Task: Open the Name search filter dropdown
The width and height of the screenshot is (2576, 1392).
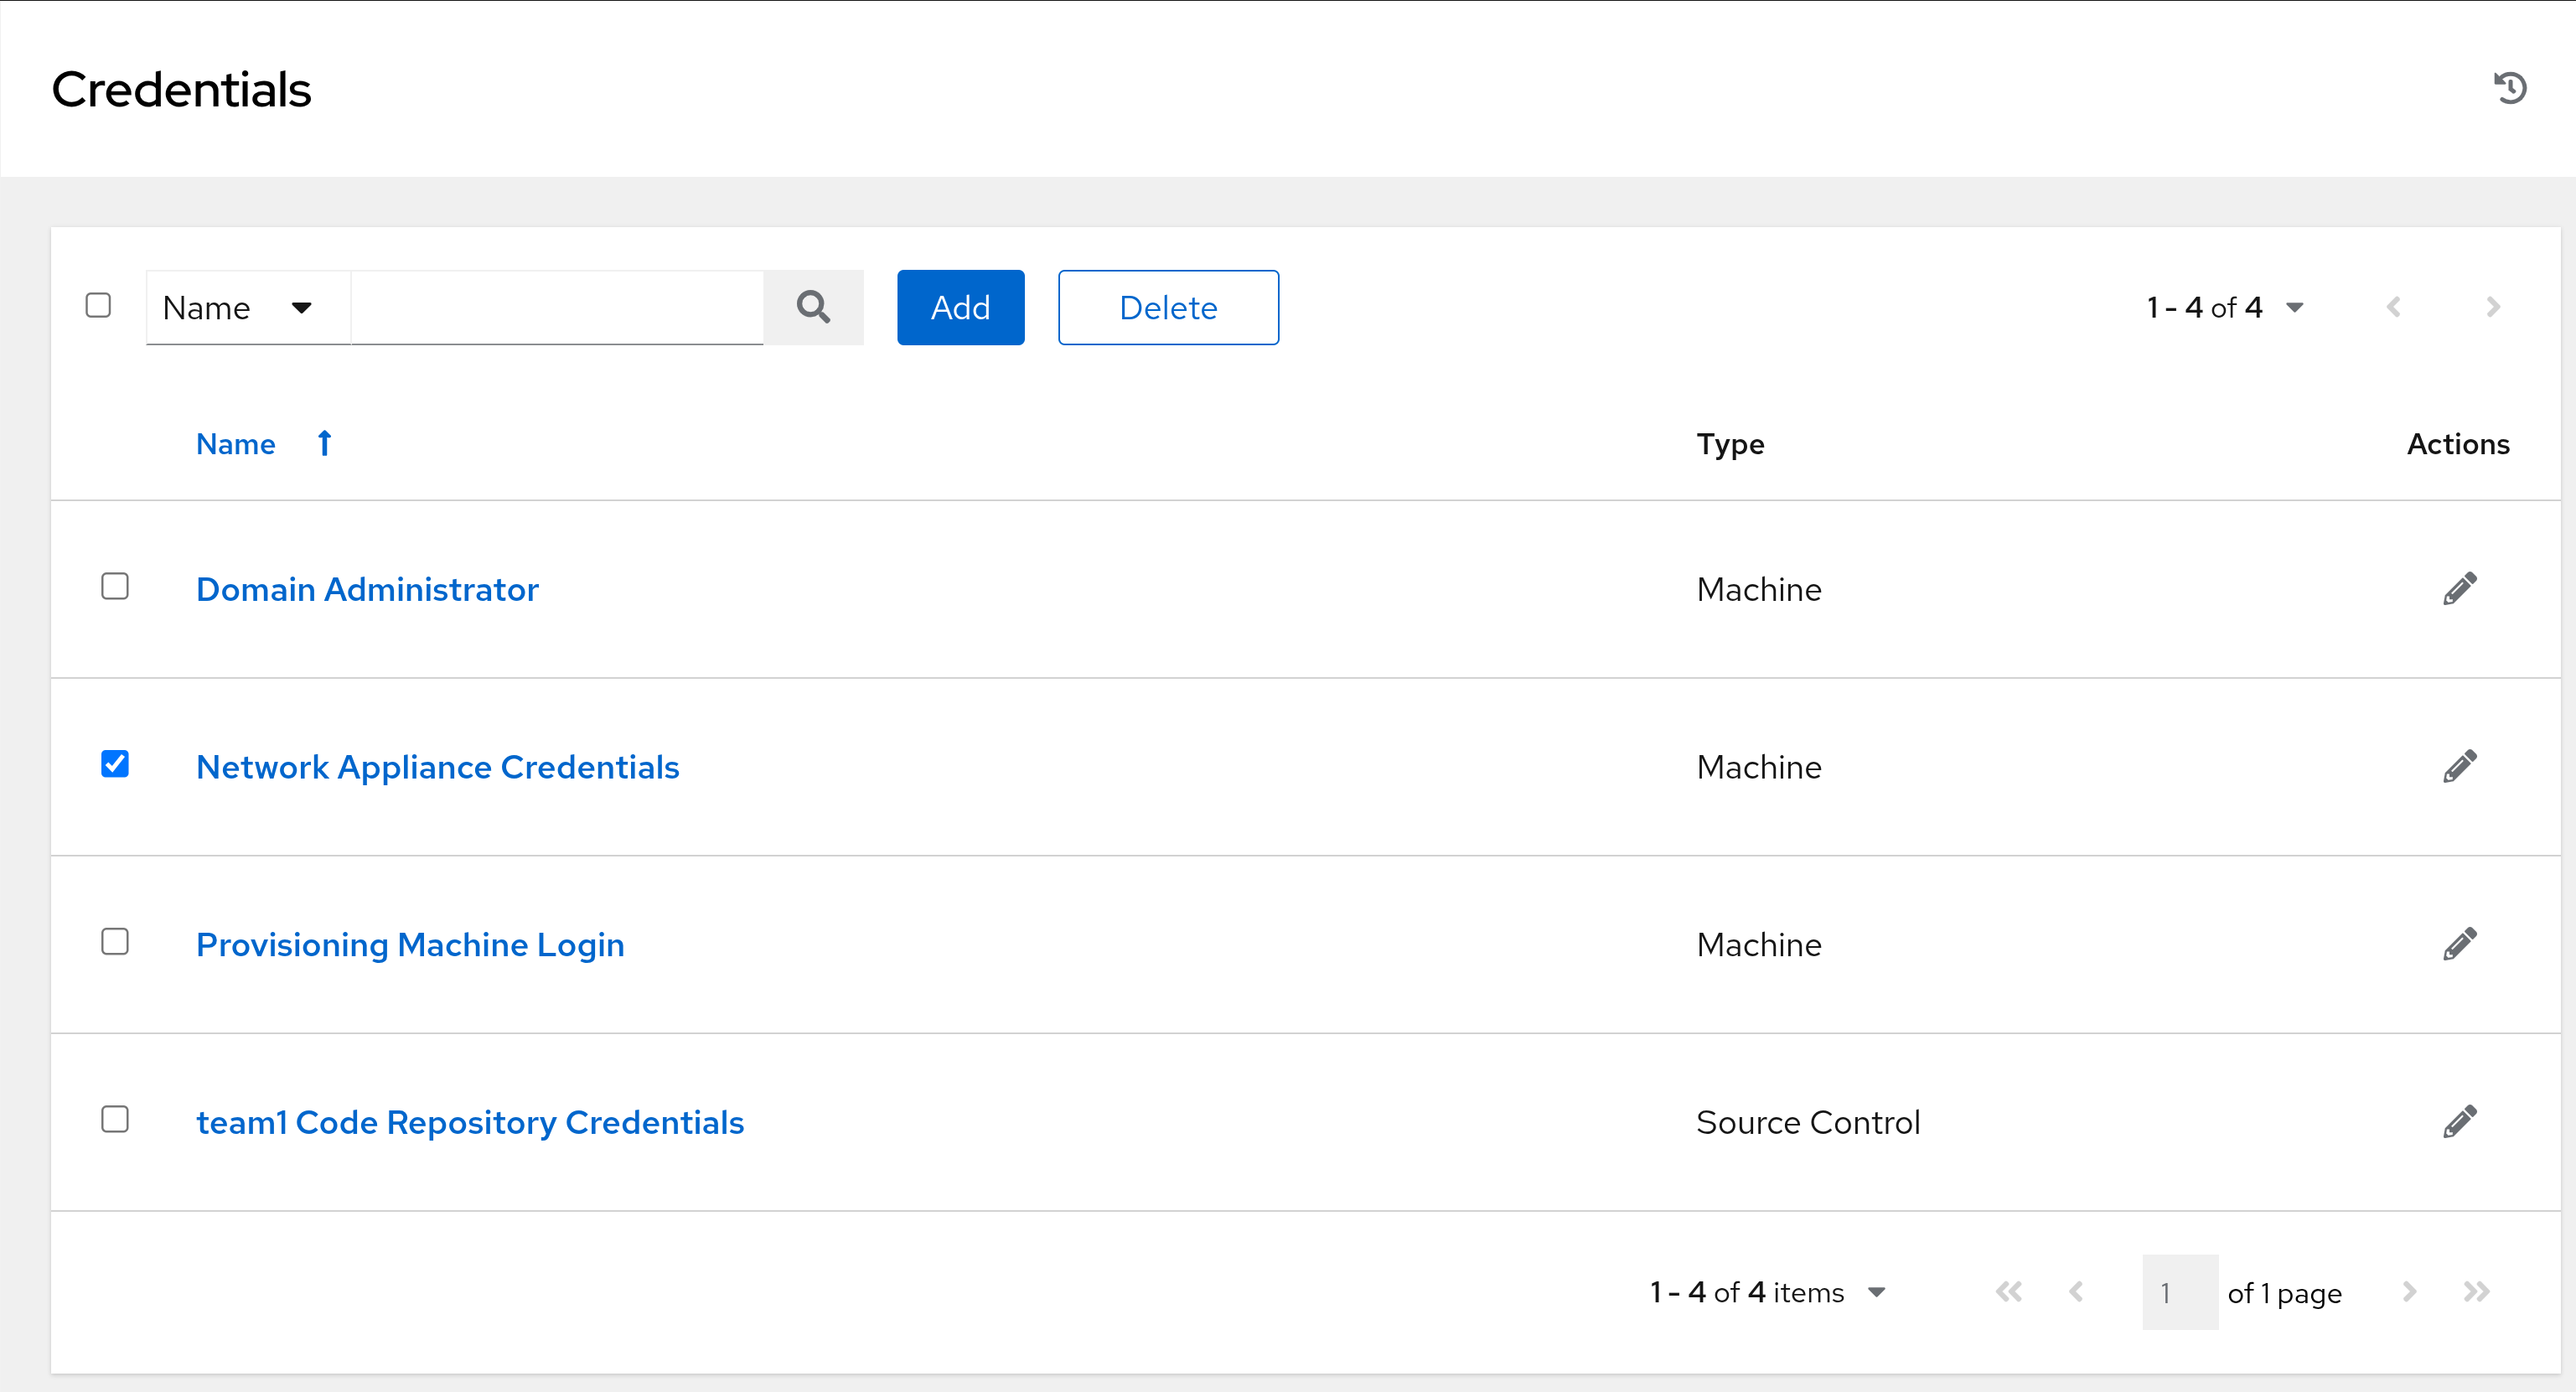Action: (x=248, y=307)
